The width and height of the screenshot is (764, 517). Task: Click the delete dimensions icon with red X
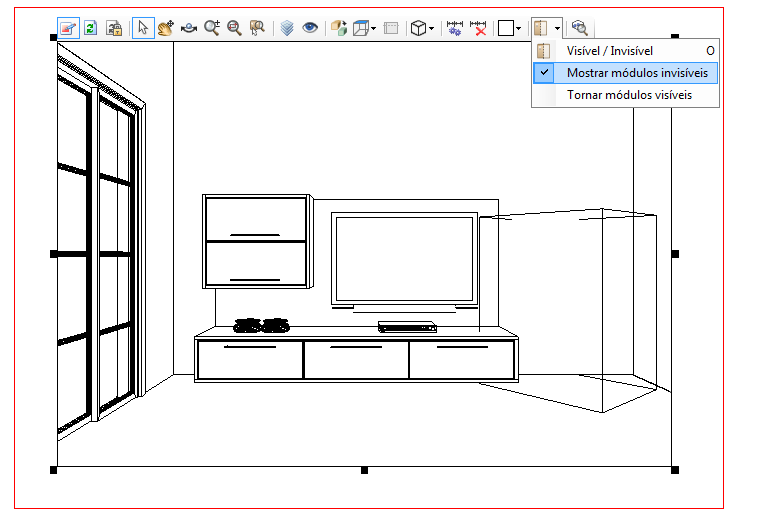pos(478,28)
